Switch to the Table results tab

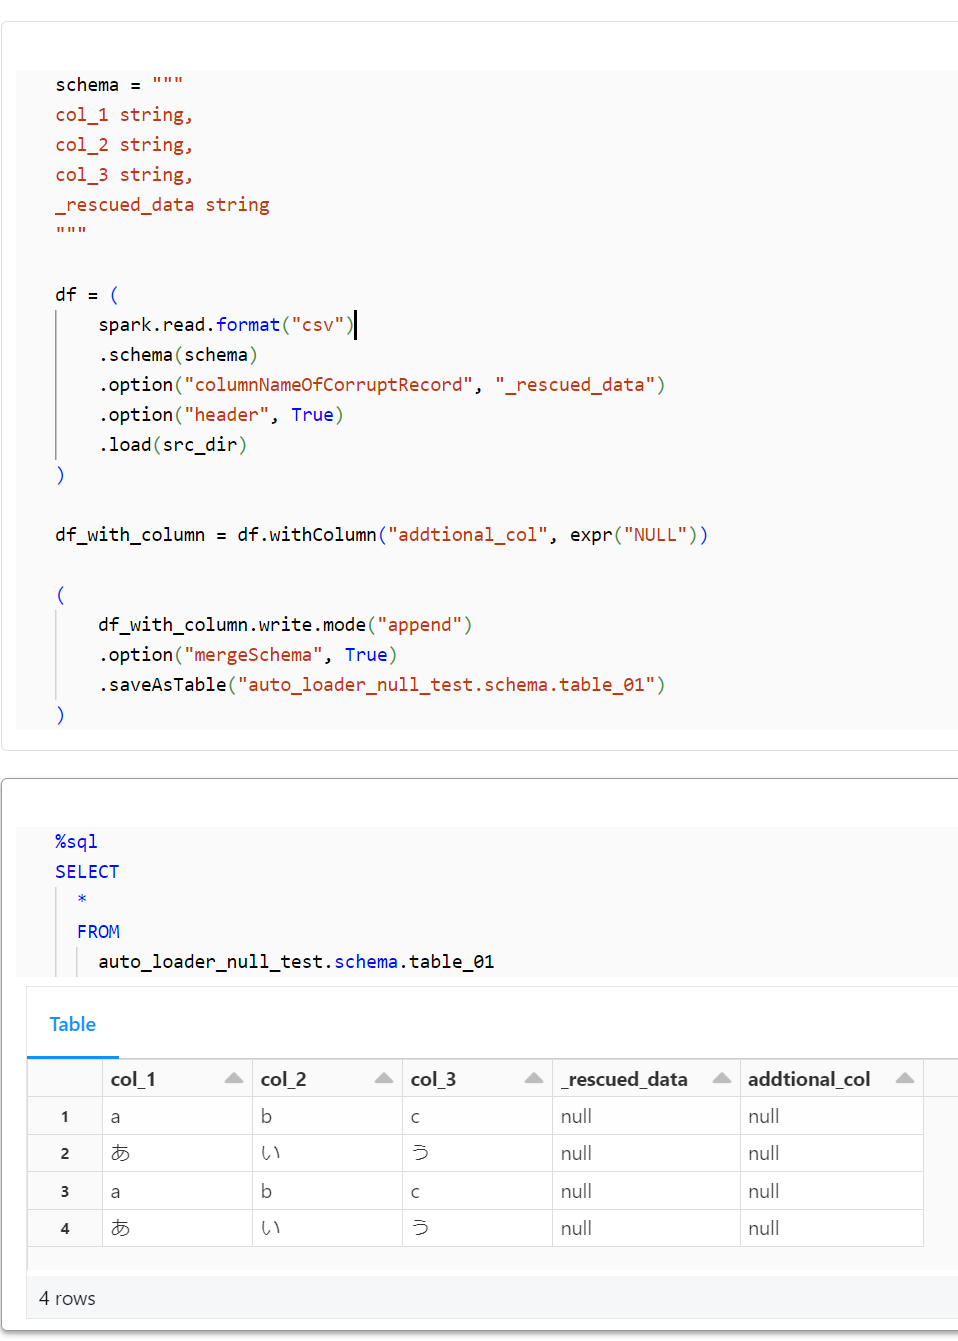73,1024
